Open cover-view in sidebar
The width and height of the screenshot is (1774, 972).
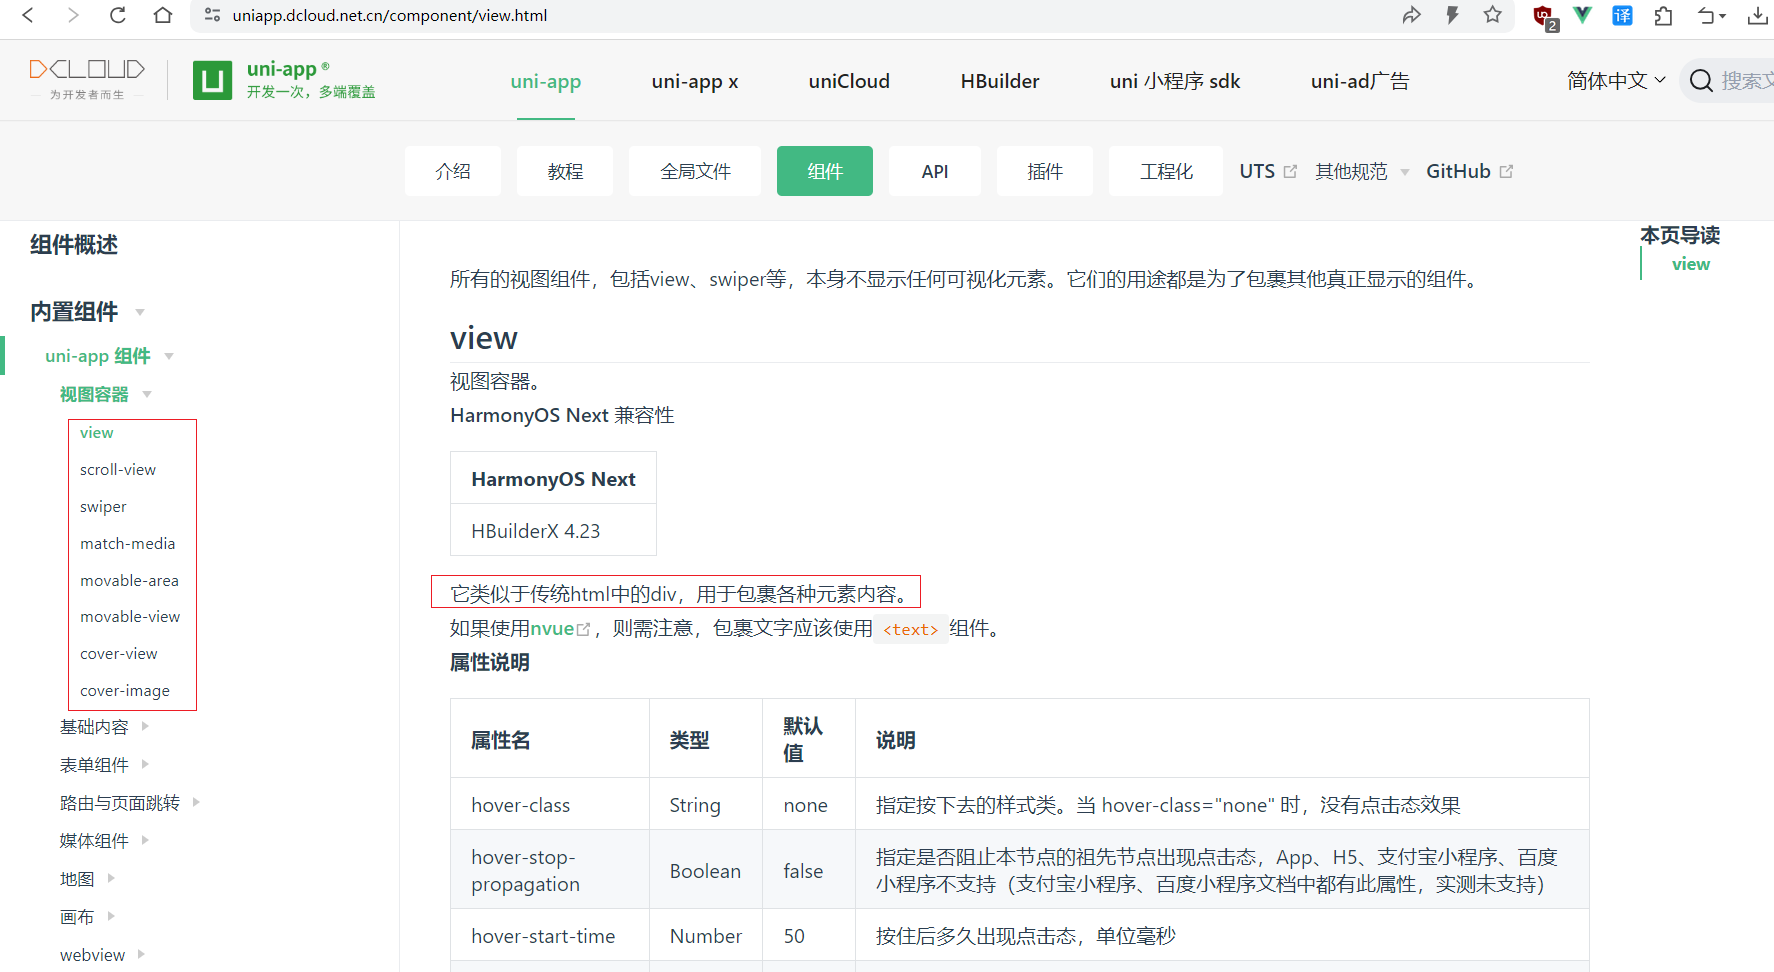click(119, 654)
